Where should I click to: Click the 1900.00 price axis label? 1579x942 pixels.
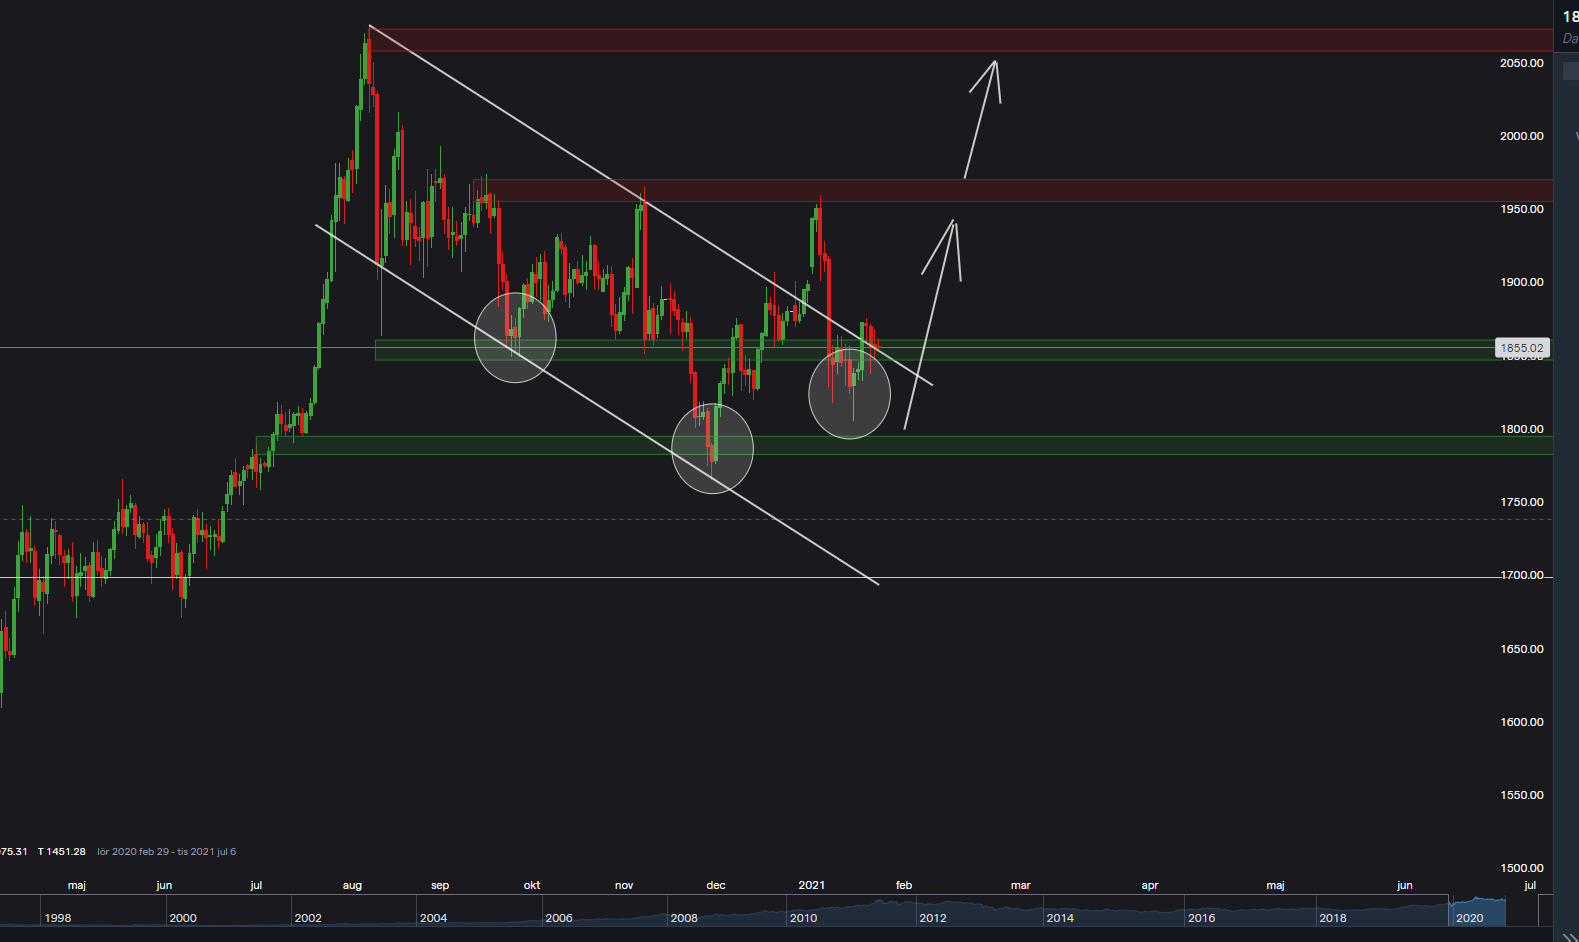coord(1521,282)
